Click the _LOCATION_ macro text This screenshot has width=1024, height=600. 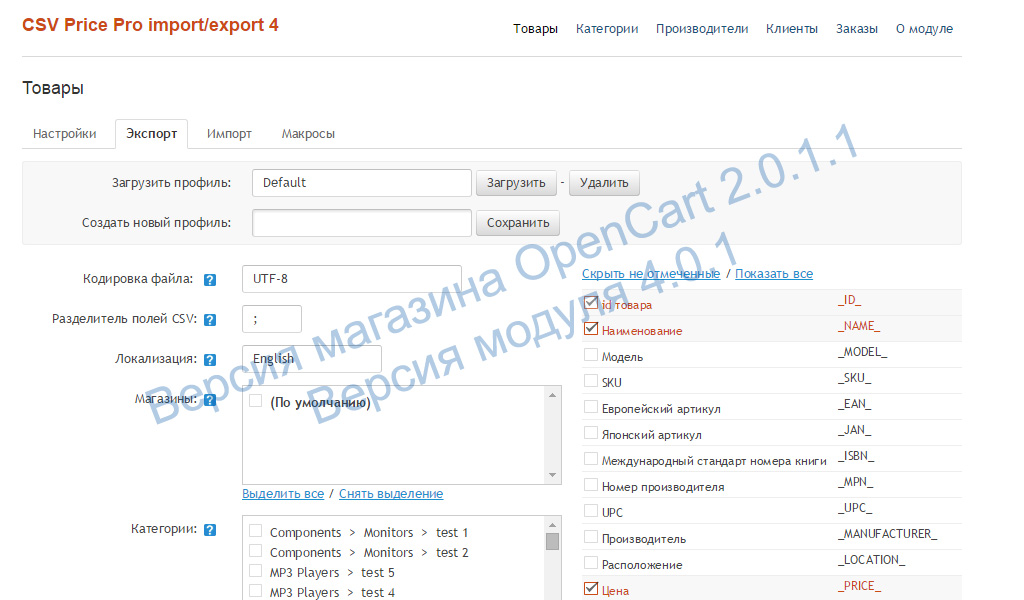[x=871, y=560]
